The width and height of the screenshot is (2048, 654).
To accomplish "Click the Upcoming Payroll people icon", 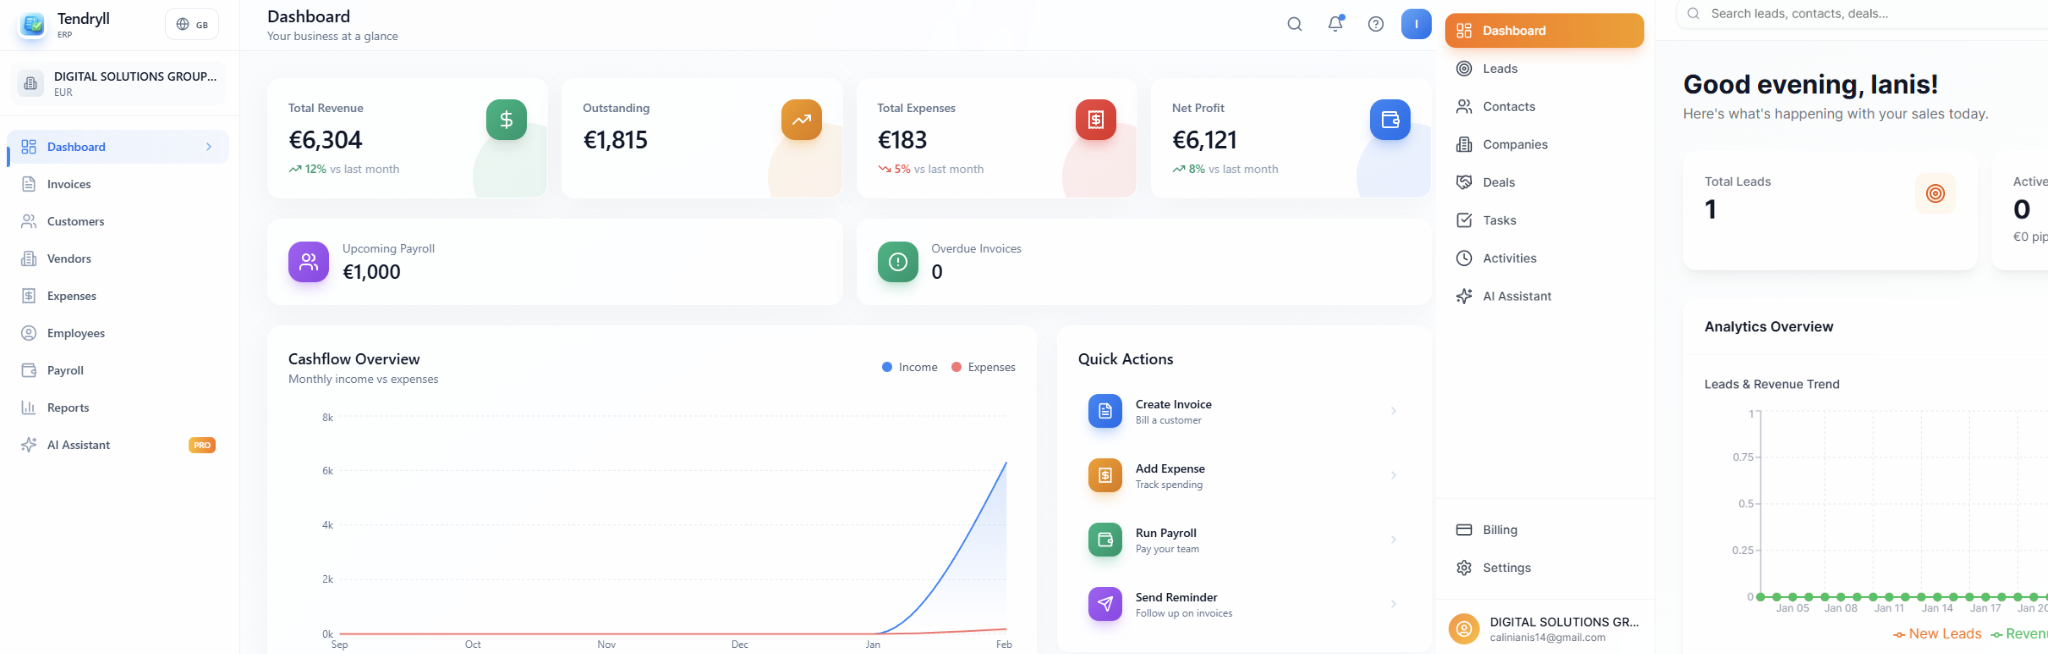I will pyautogui.click(x=308, y=262).
